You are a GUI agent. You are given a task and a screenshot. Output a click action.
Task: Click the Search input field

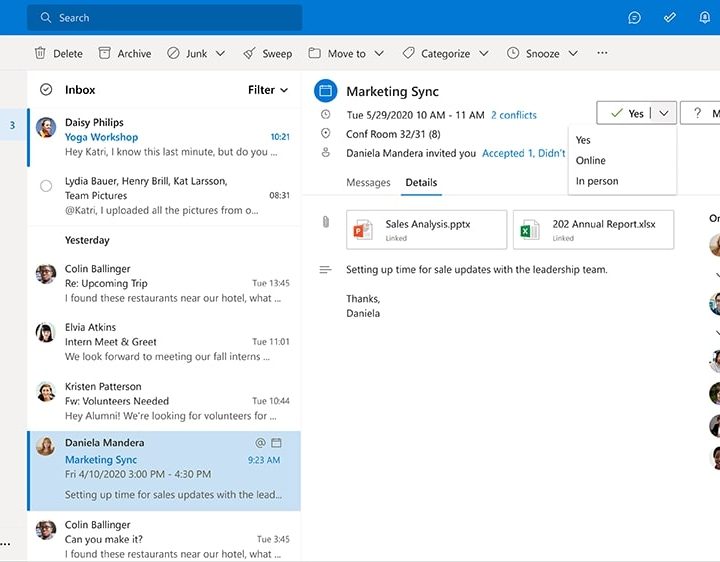[164, 17]
